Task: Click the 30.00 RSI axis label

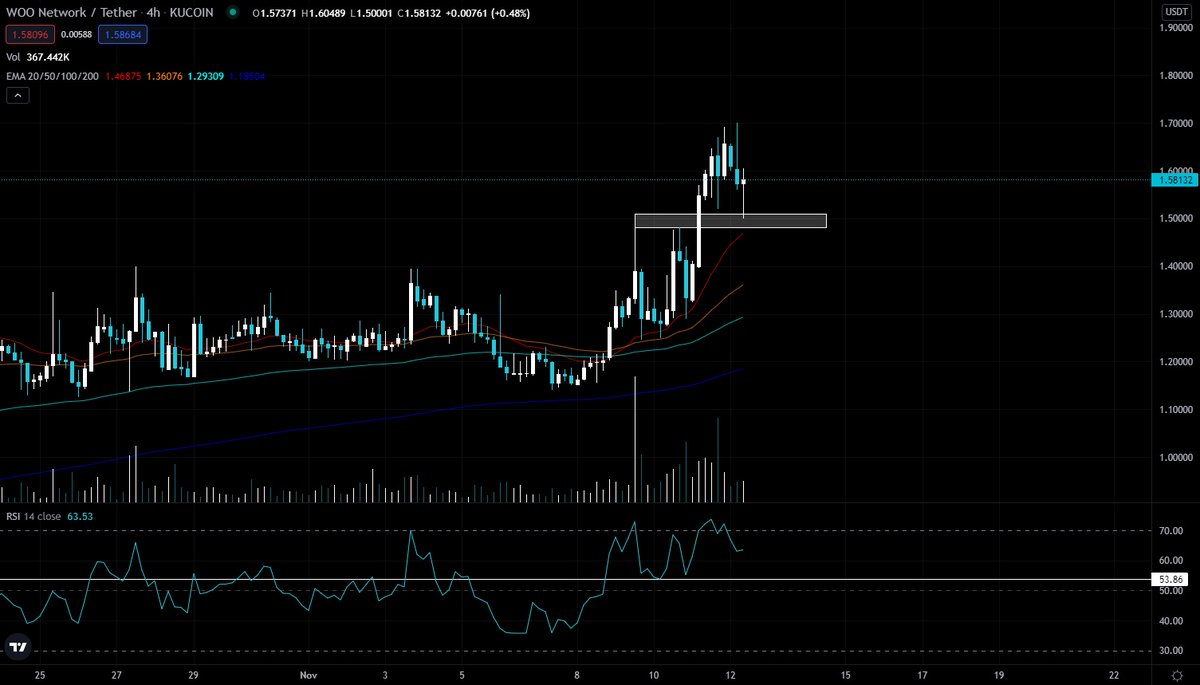Action: click(x=1170, y=651)
